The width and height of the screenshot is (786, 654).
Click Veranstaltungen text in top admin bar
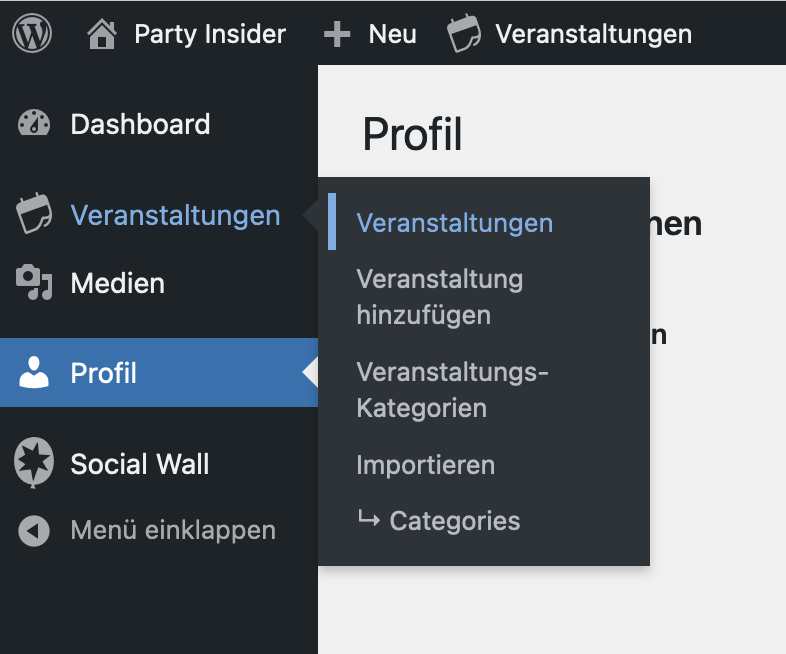coord(593,35)
